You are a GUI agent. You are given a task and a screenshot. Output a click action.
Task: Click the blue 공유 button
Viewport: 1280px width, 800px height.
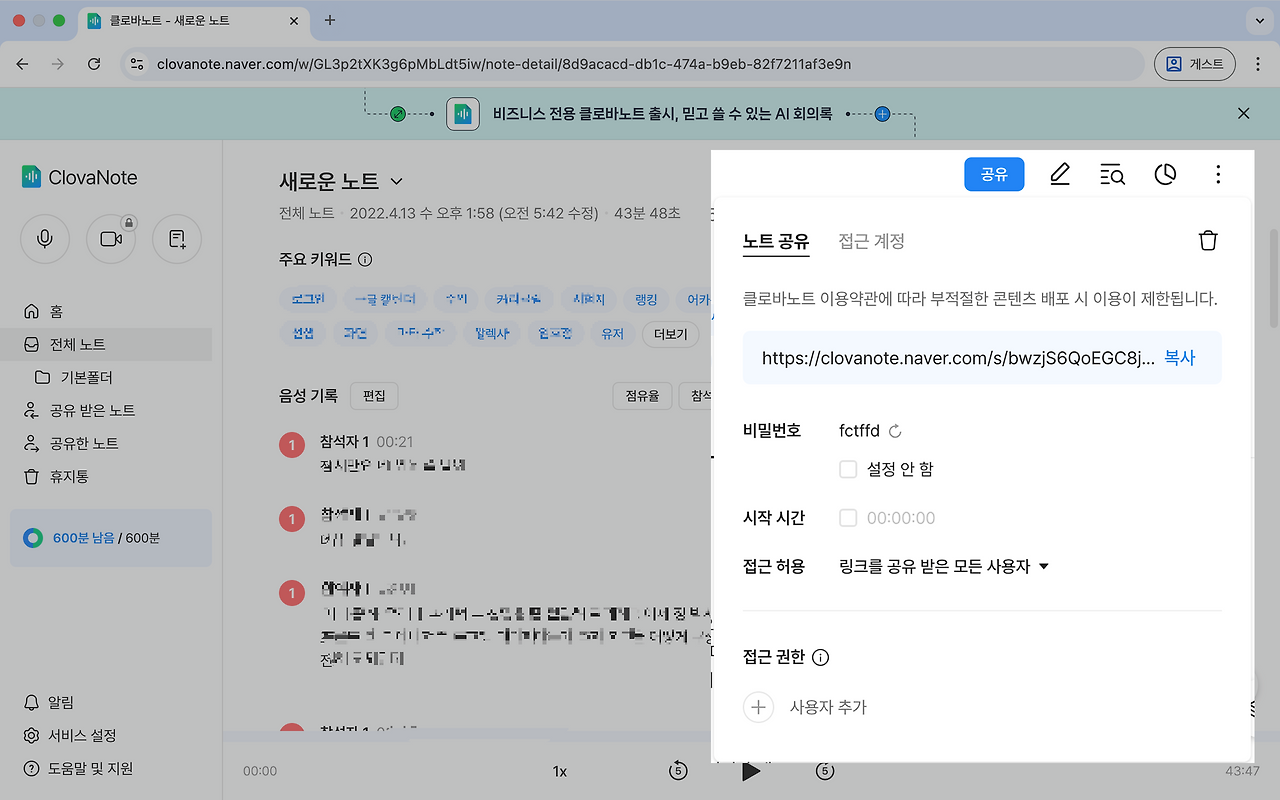click(994, 175)
